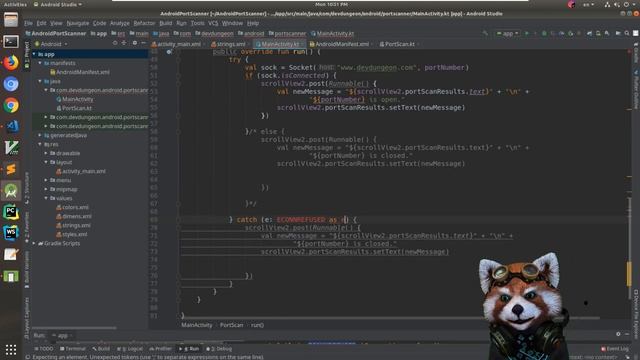Click the yellow warning stripe in editor scrollbar
The height and width of the screenshot is (360, 640).
(x=629, y=274)
